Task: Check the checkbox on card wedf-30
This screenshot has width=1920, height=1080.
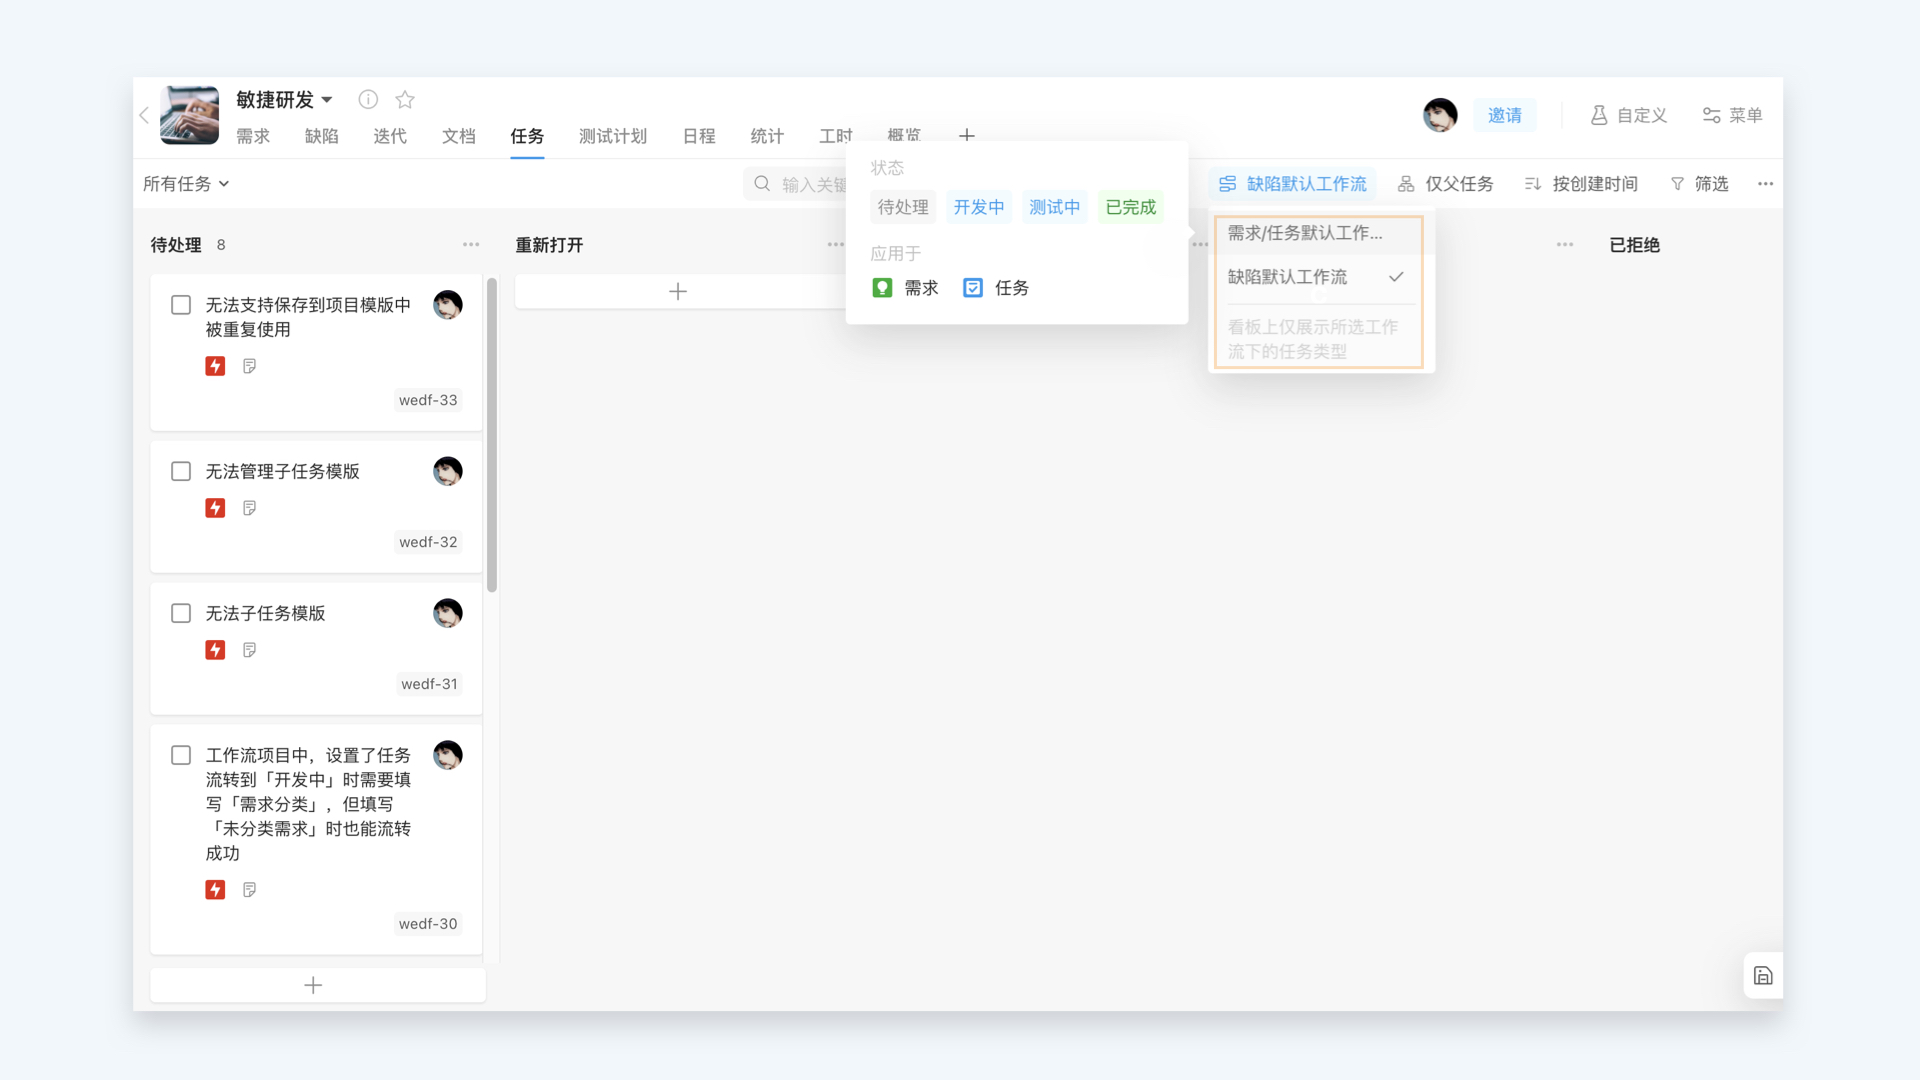Action: click(181, 755)
